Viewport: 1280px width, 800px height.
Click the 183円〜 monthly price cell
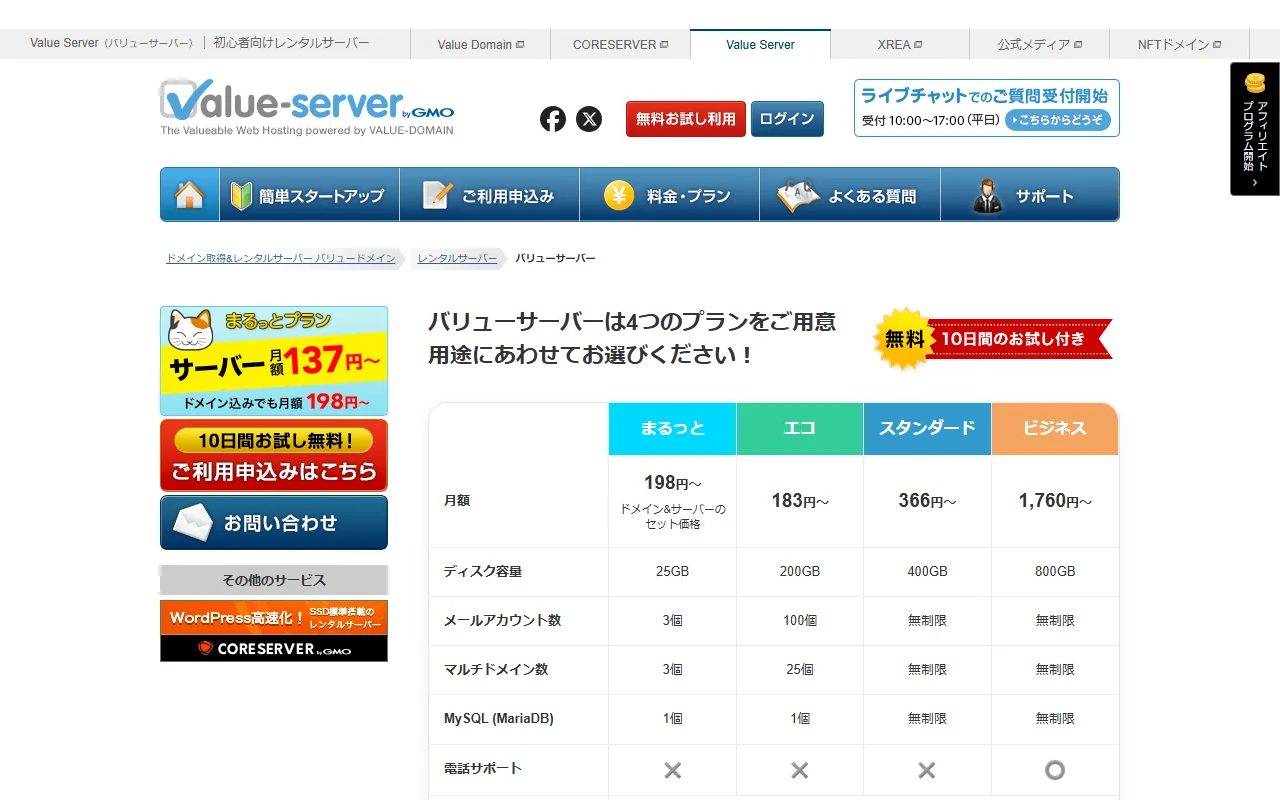click(x=800, y=501)
